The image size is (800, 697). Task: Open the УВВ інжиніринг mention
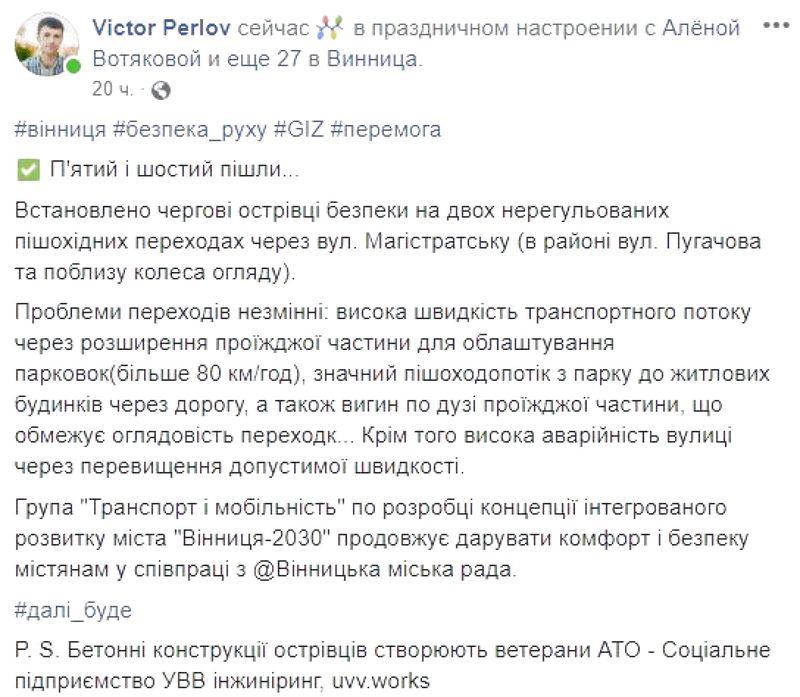point(242,681)
